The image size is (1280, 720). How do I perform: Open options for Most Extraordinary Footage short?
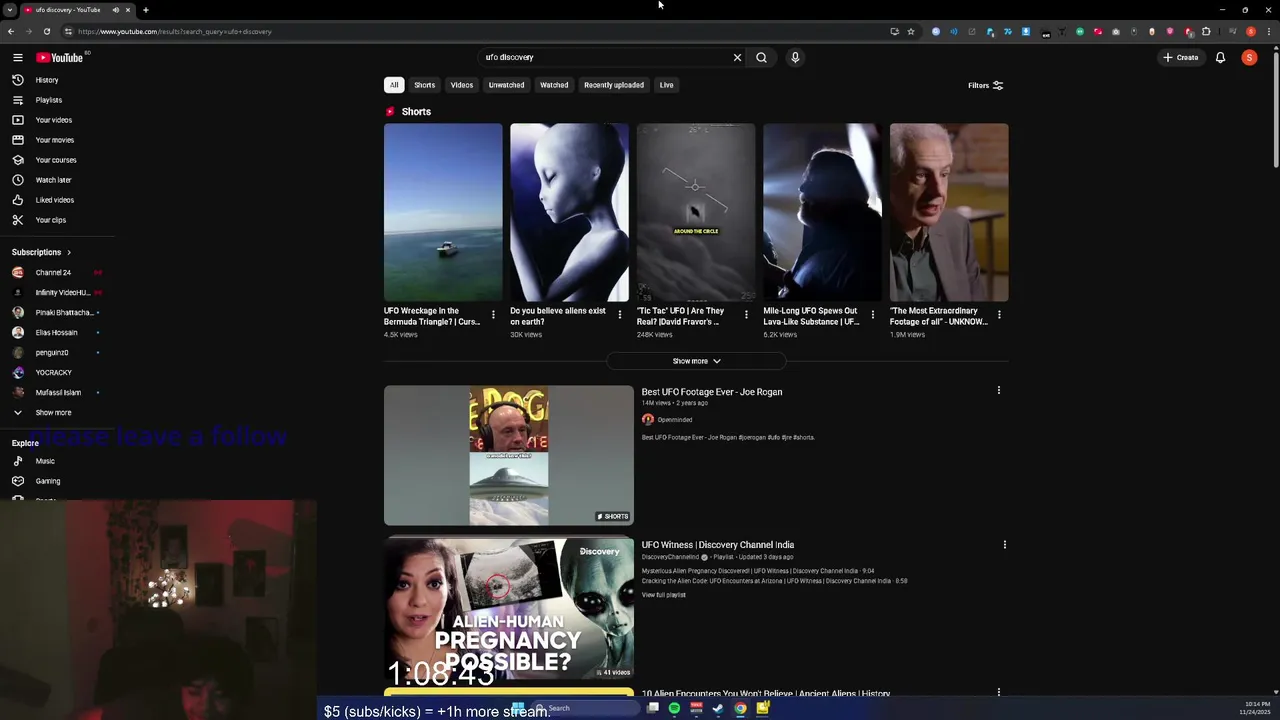pos(999,315)
